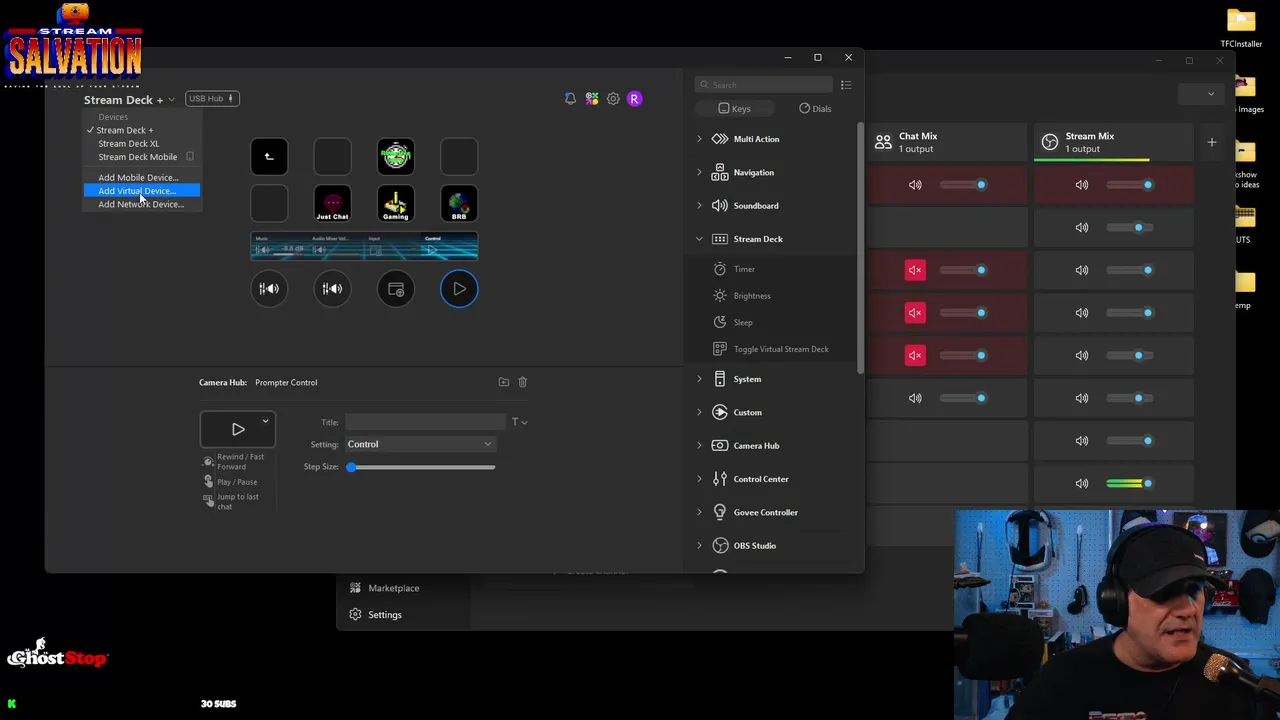Click Stream Mix slider with green level
This screenshot has width=1280, height=720.
click(x=1130, y=483)
